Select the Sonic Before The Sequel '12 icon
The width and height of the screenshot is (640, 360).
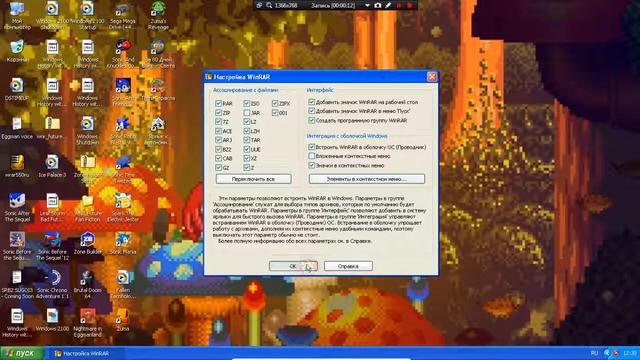click(52, 246)
